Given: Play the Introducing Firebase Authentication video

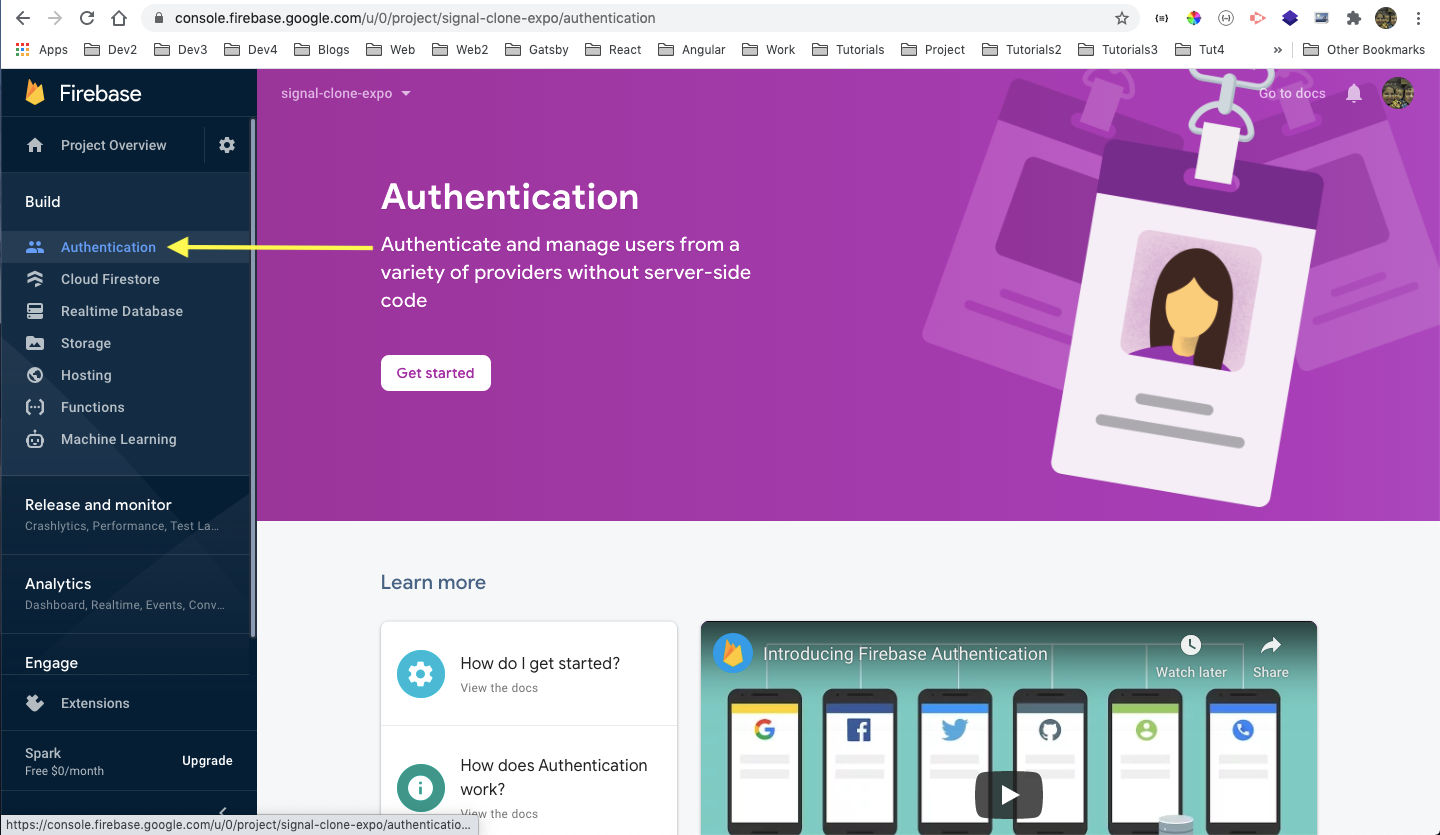Looking at the screenshot, I should click(x=1009, y=795).
